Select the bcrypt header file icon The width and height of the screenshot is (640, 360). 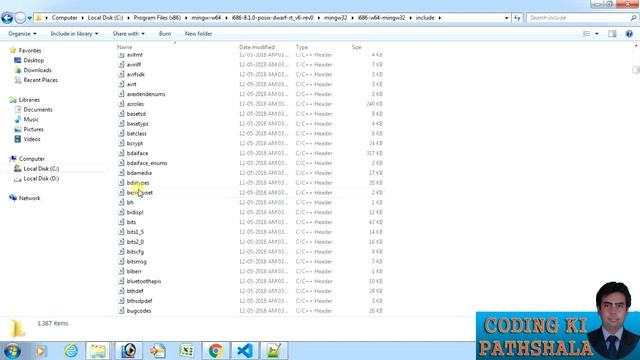point(121,143)
